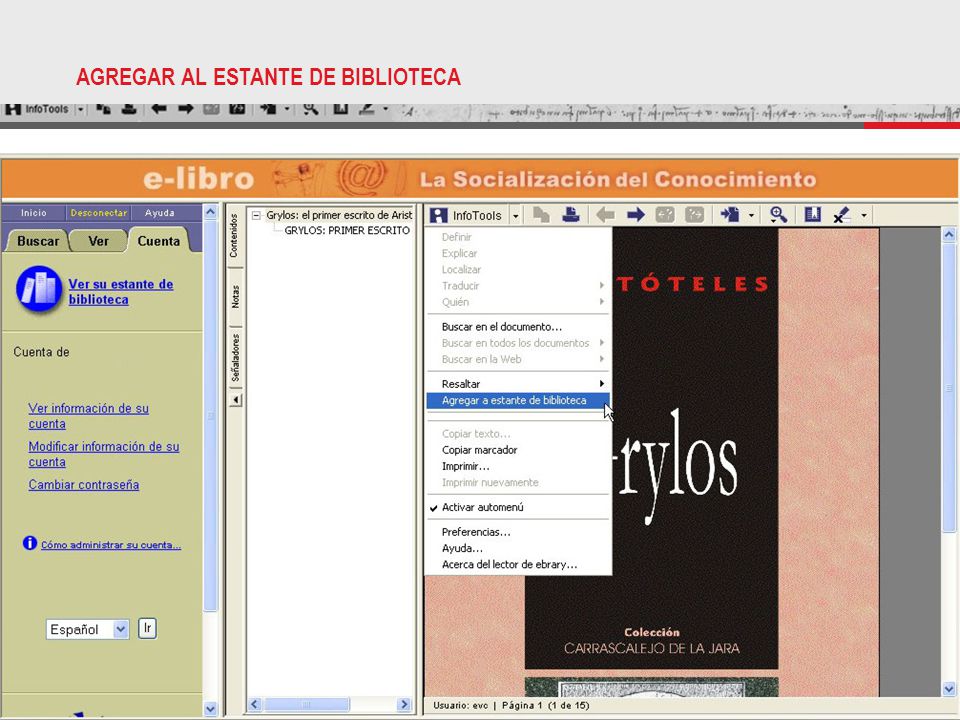Select the highlighter pen icon
The width and height of the screenshot is (960, 720).
(842, 215)
